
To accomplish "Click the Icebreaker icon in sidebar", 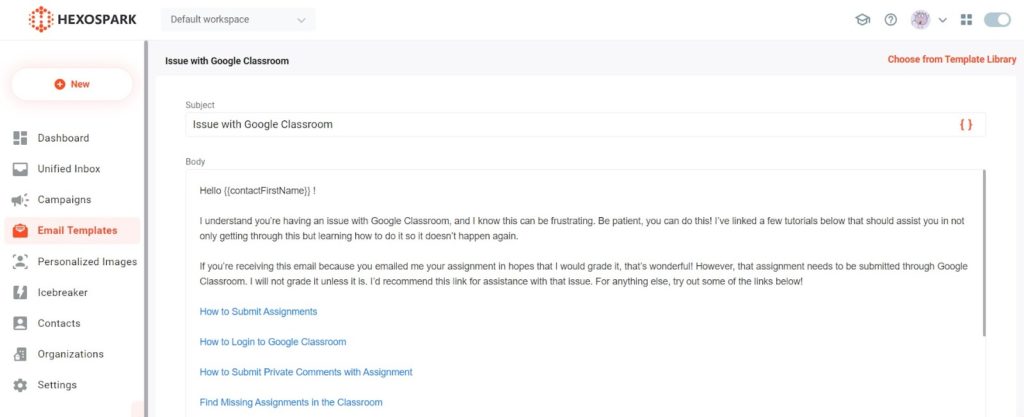I will point(20,293).
